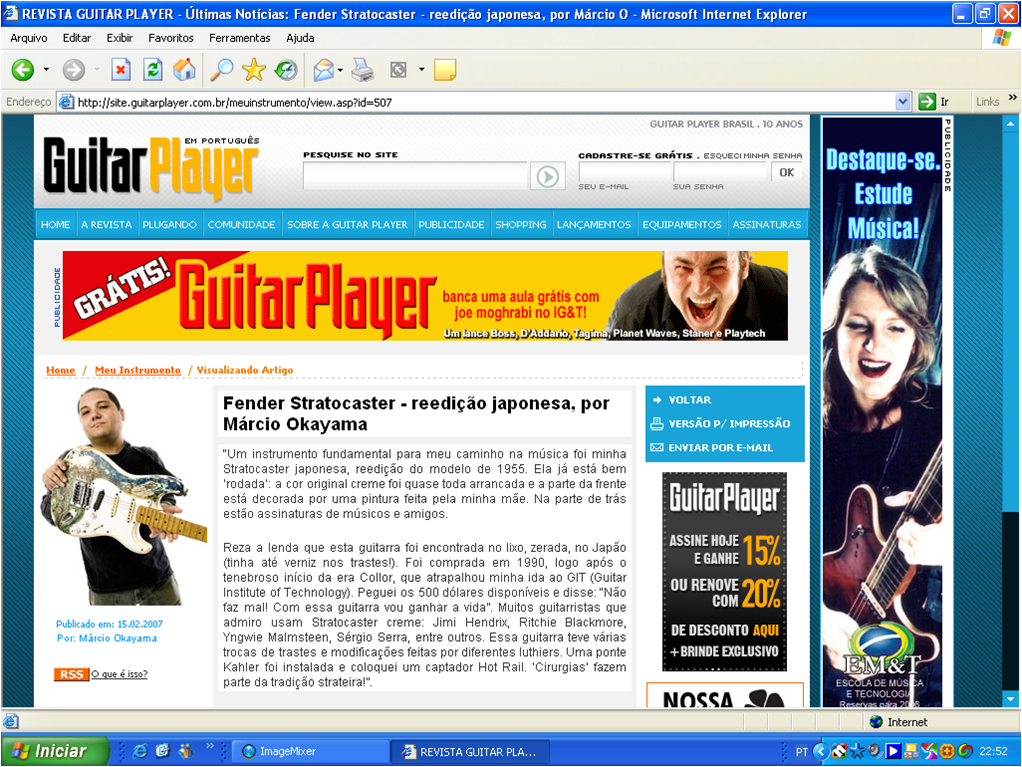Select the A REVISTA navigation tab

coord(106,224)
